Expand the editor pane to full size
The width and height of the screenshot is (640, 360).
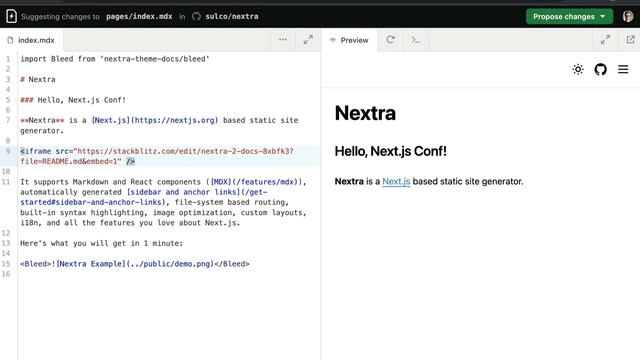point(308,40)
